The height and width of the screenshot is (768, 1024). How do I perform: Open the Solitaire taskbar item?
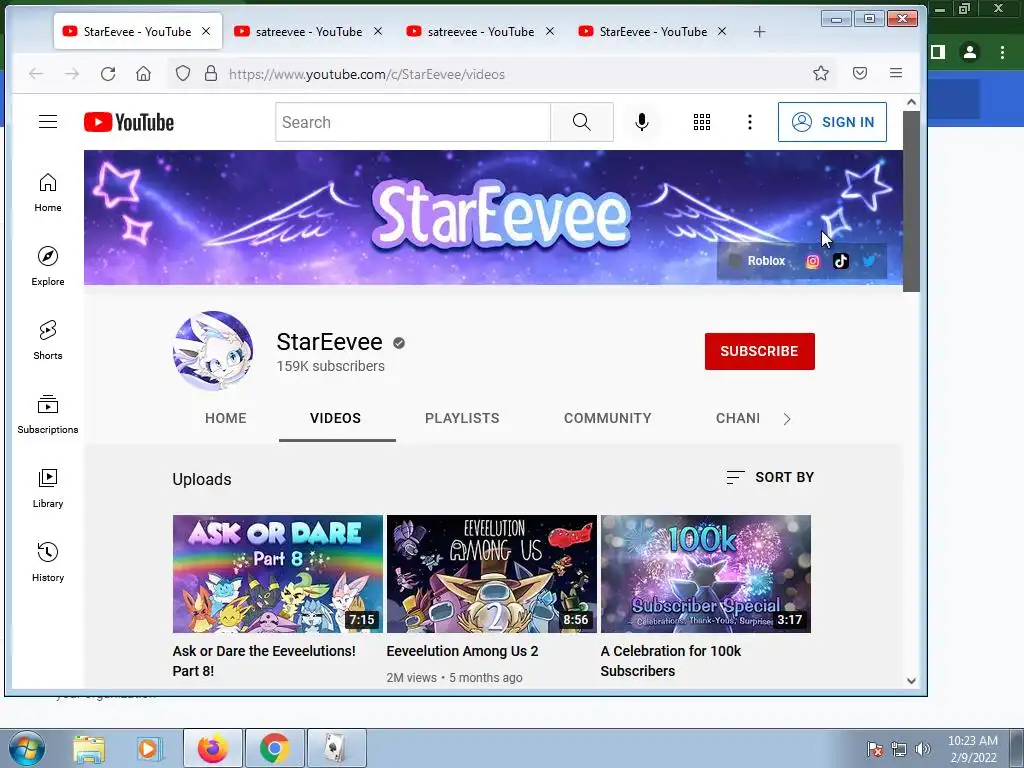pyautogui.click(x=336, y=748)
